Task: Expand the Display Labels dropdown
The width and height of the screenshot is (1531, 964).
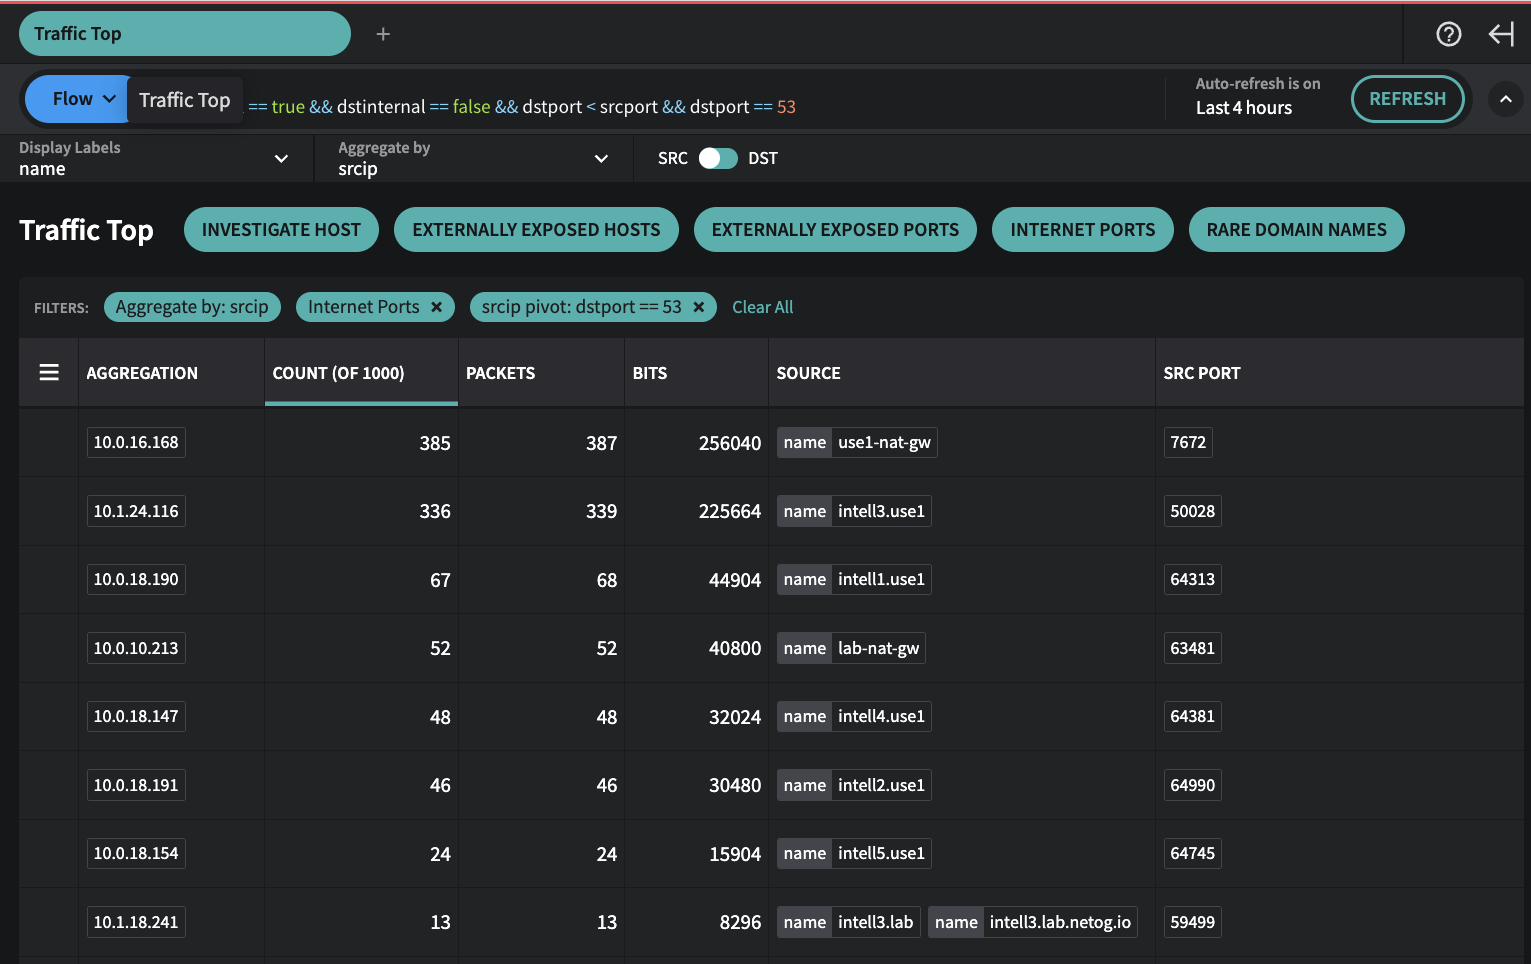Action: point(281,158)
